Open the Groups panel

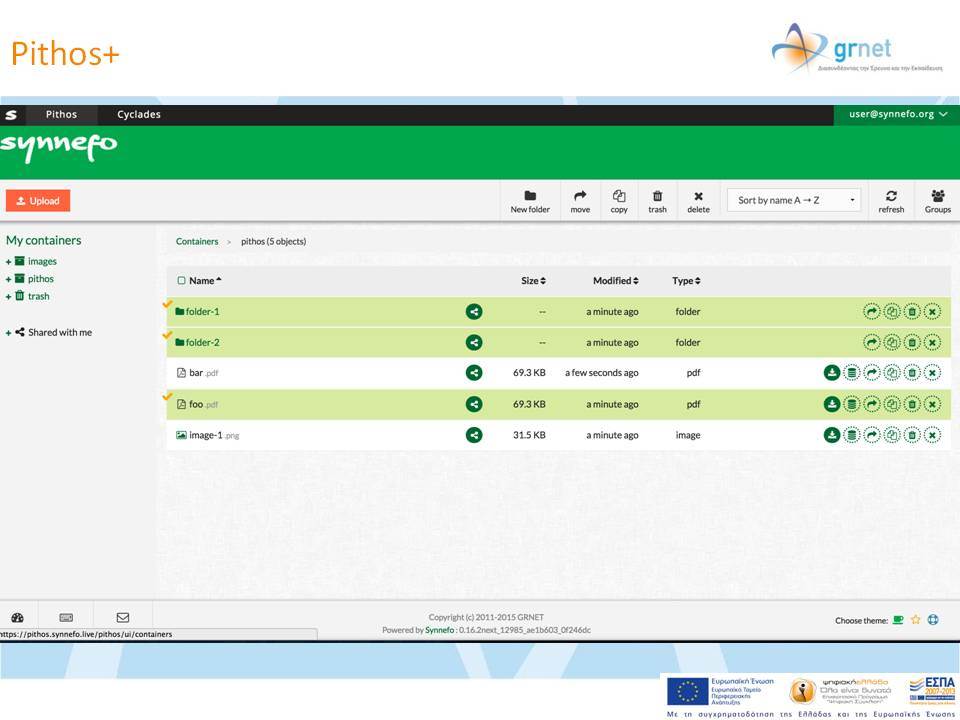[938, 201]
